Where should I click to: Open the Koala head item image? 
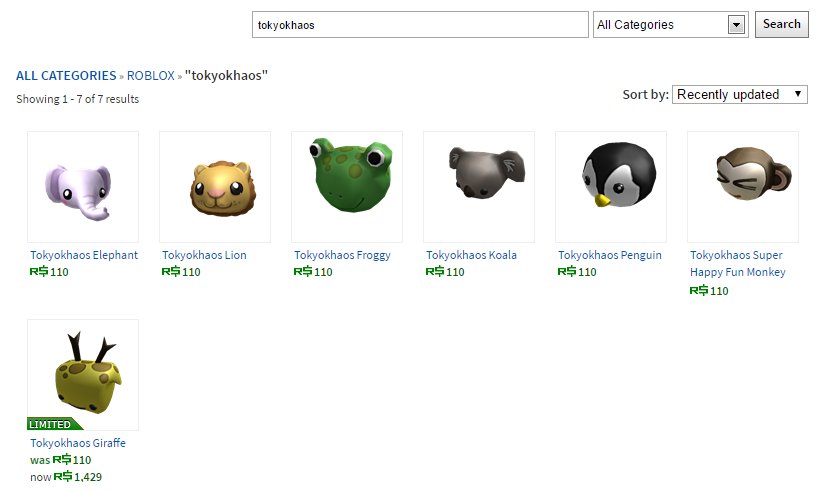click(479, 187)
